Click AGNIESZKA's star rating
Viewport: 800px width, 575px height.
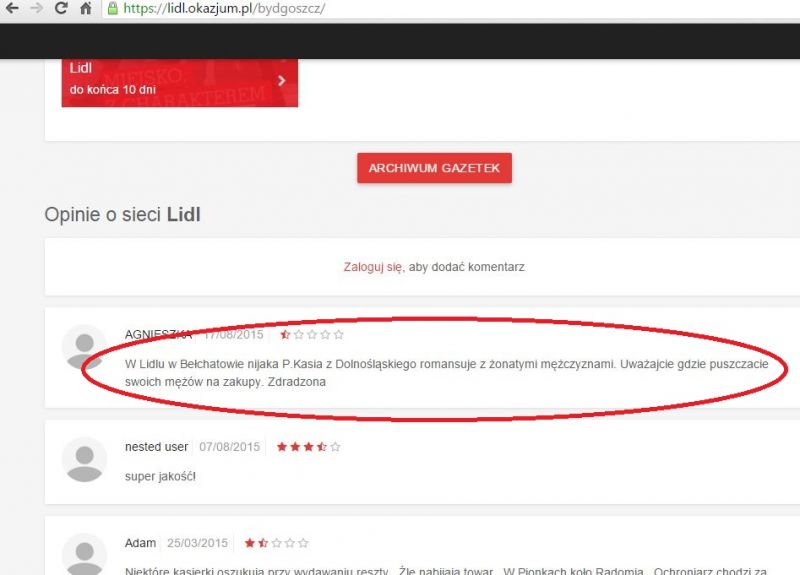point(312,335)
